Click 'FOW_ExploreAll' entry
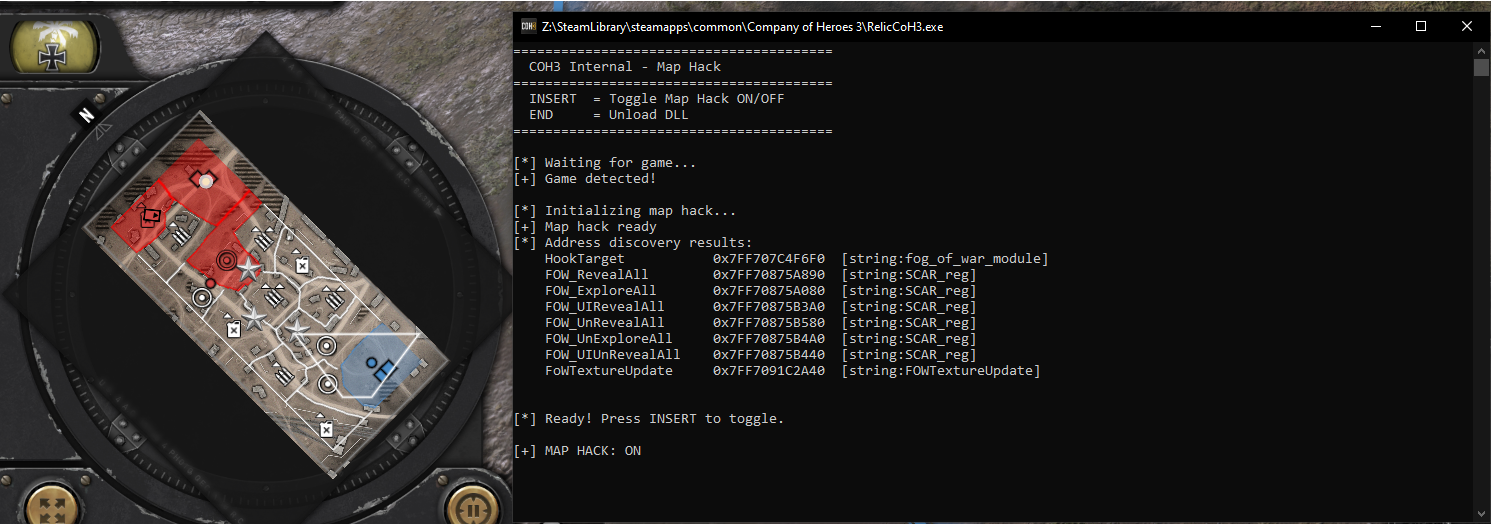The height and width of the screenshot is (524, 1493). [601, 291]
